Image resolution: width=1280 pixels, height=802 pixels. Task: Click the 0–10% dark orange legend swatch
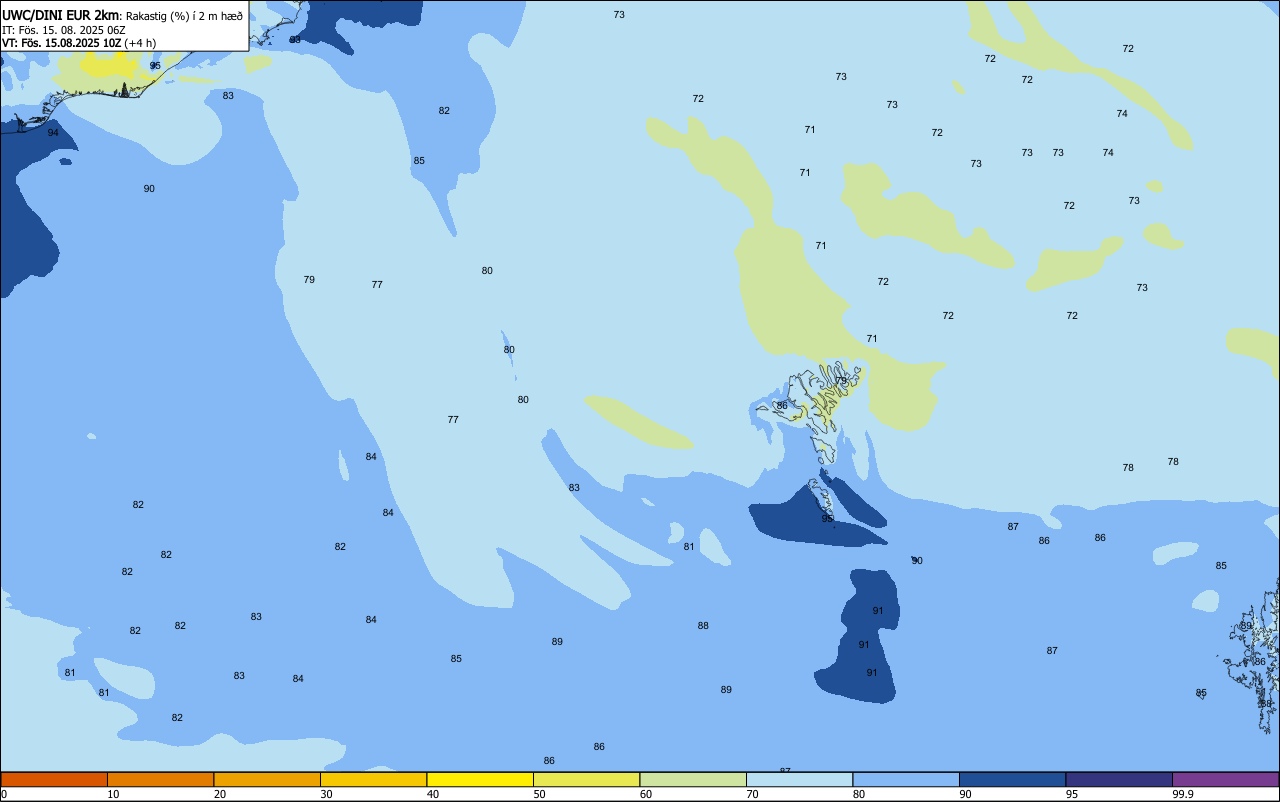(x=54, y=779)
